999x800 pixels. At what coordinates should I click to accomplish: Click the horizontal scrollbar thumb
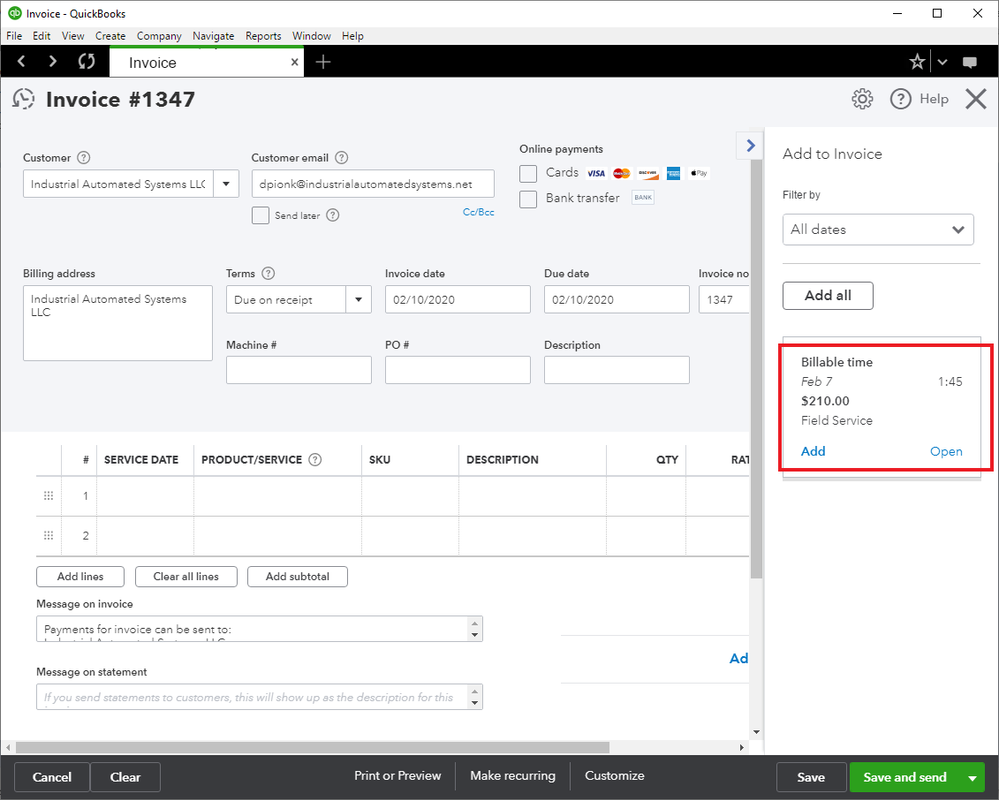point(312,747)
